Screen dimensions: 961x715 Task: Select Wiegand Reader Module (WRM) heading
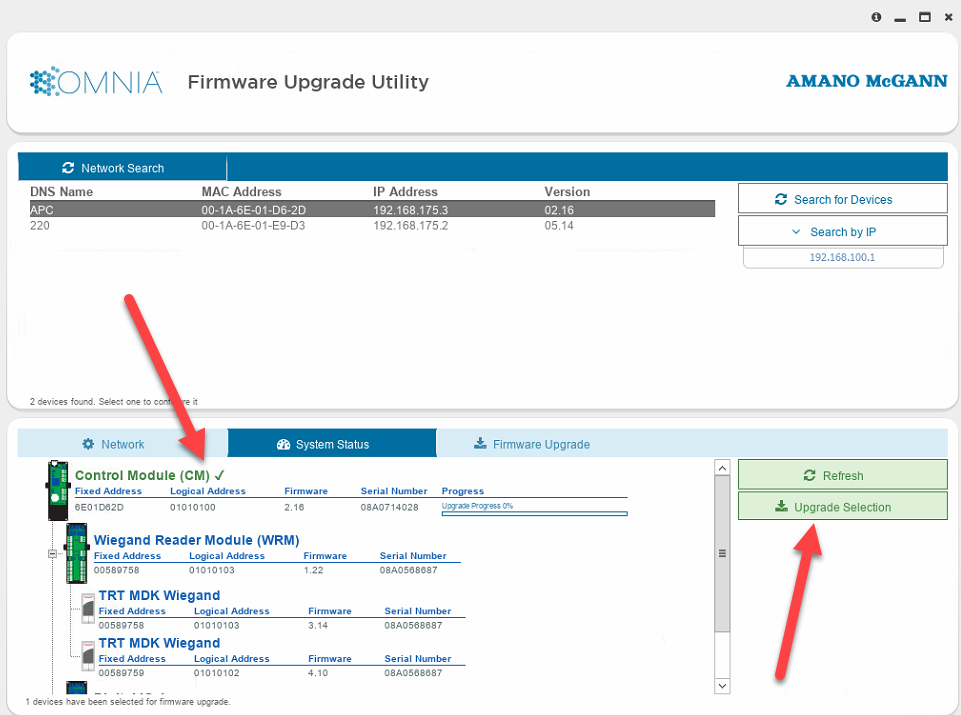coord(196,540)
